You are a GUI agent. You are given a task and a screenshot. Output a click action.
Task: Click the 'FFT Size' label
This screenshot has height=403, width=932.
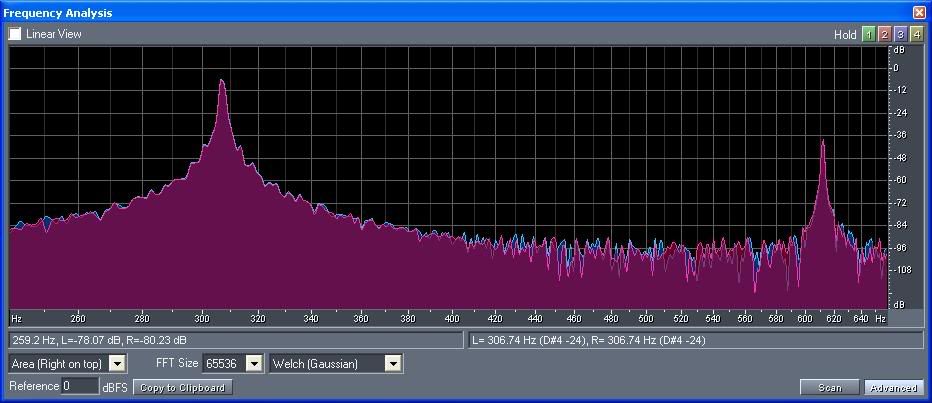[177, 363]
